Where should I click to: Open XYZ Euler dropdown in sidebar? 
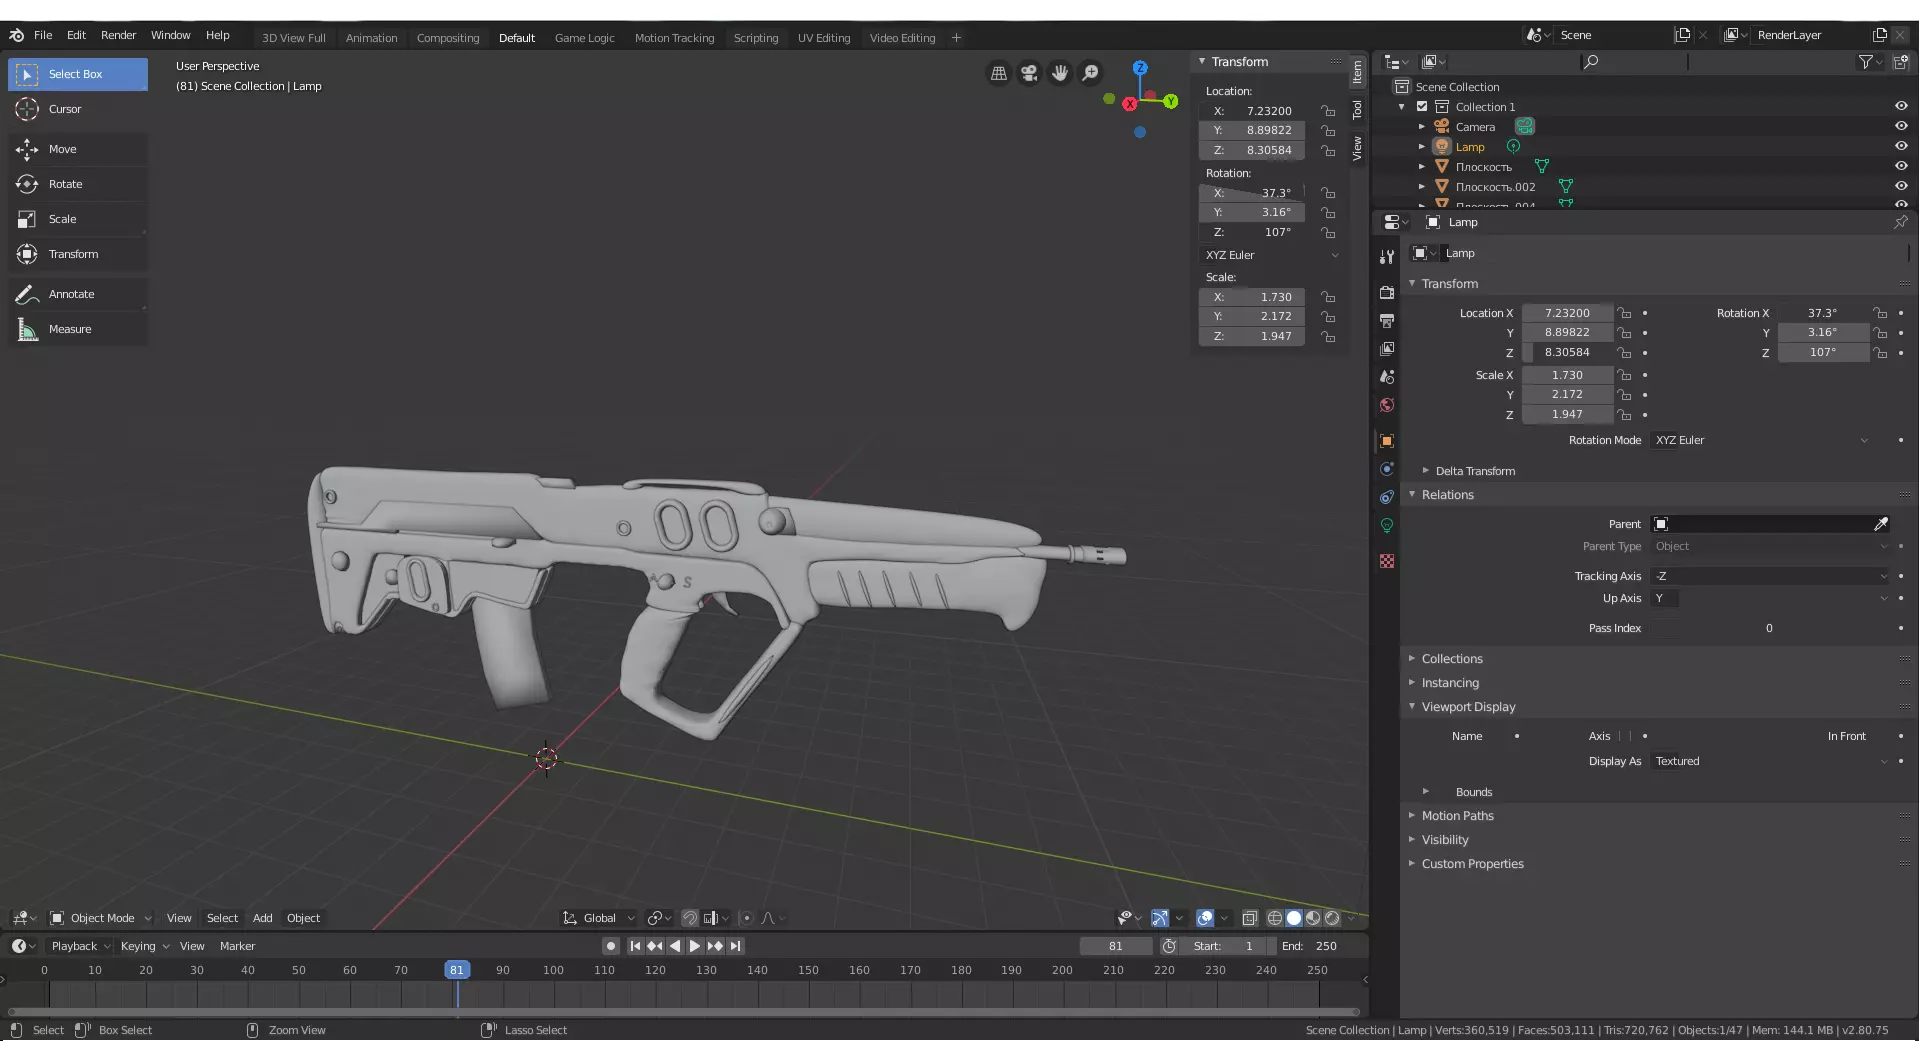[x=1272, y=255]
